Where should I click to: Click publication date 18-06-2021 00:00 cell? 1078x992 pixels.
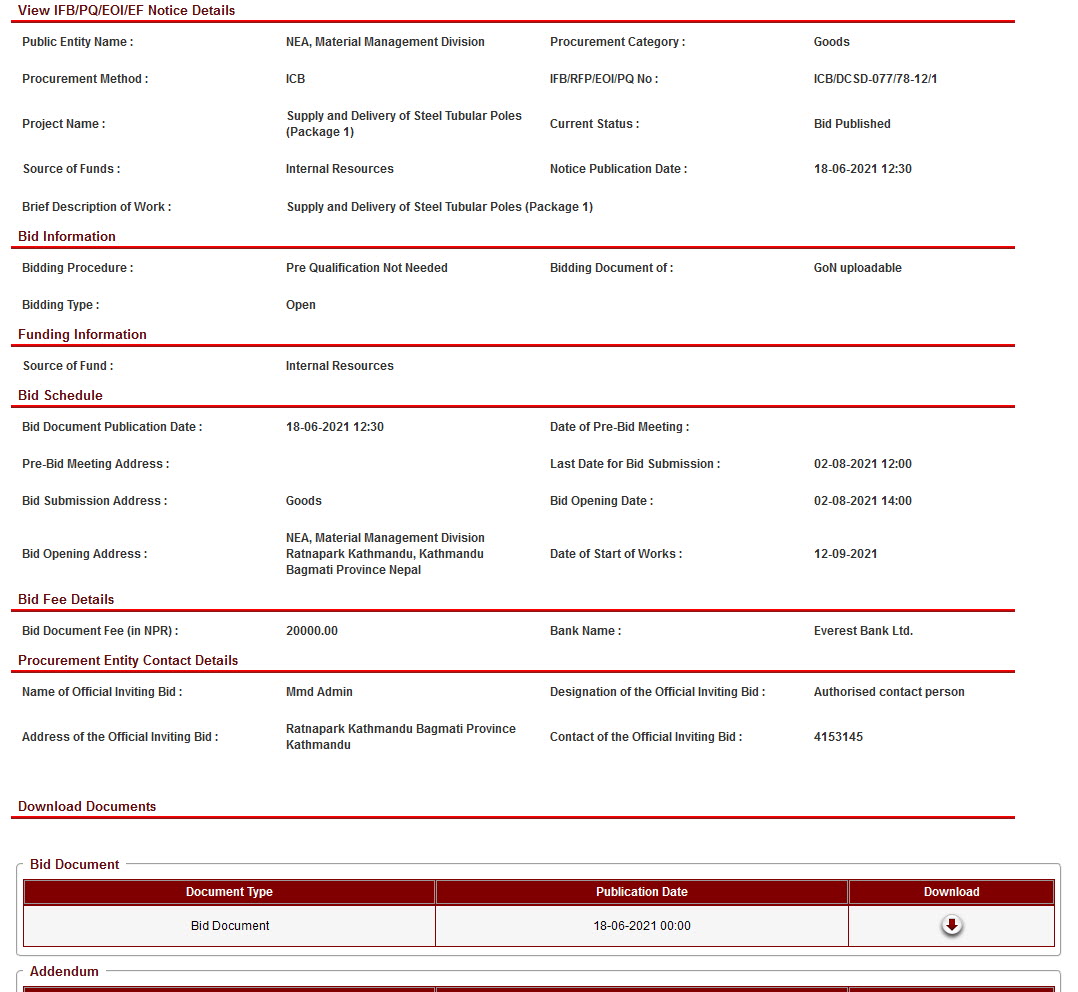(x=641, y=926)
